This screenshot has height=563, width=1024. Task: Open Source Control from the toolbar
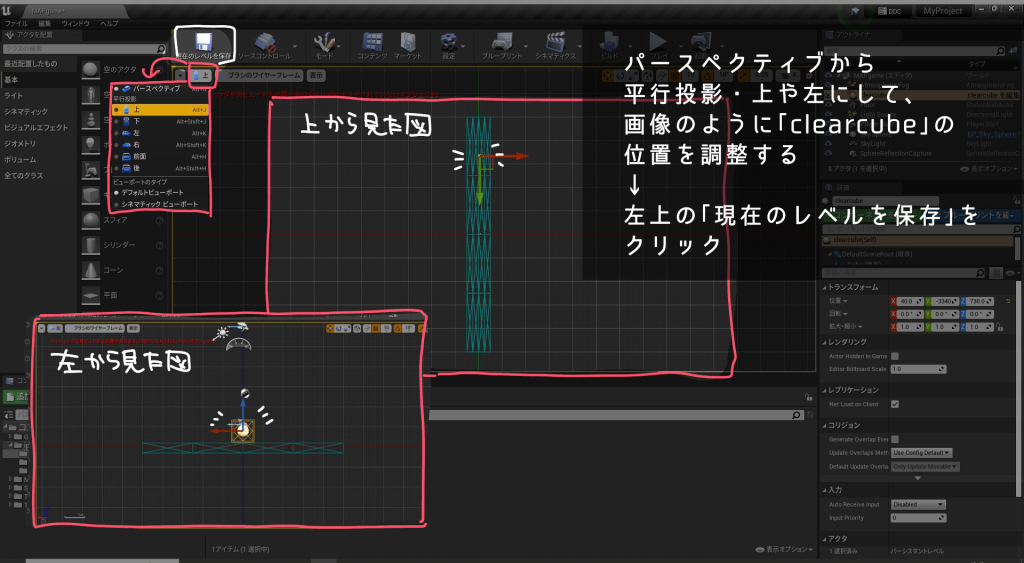266,43
